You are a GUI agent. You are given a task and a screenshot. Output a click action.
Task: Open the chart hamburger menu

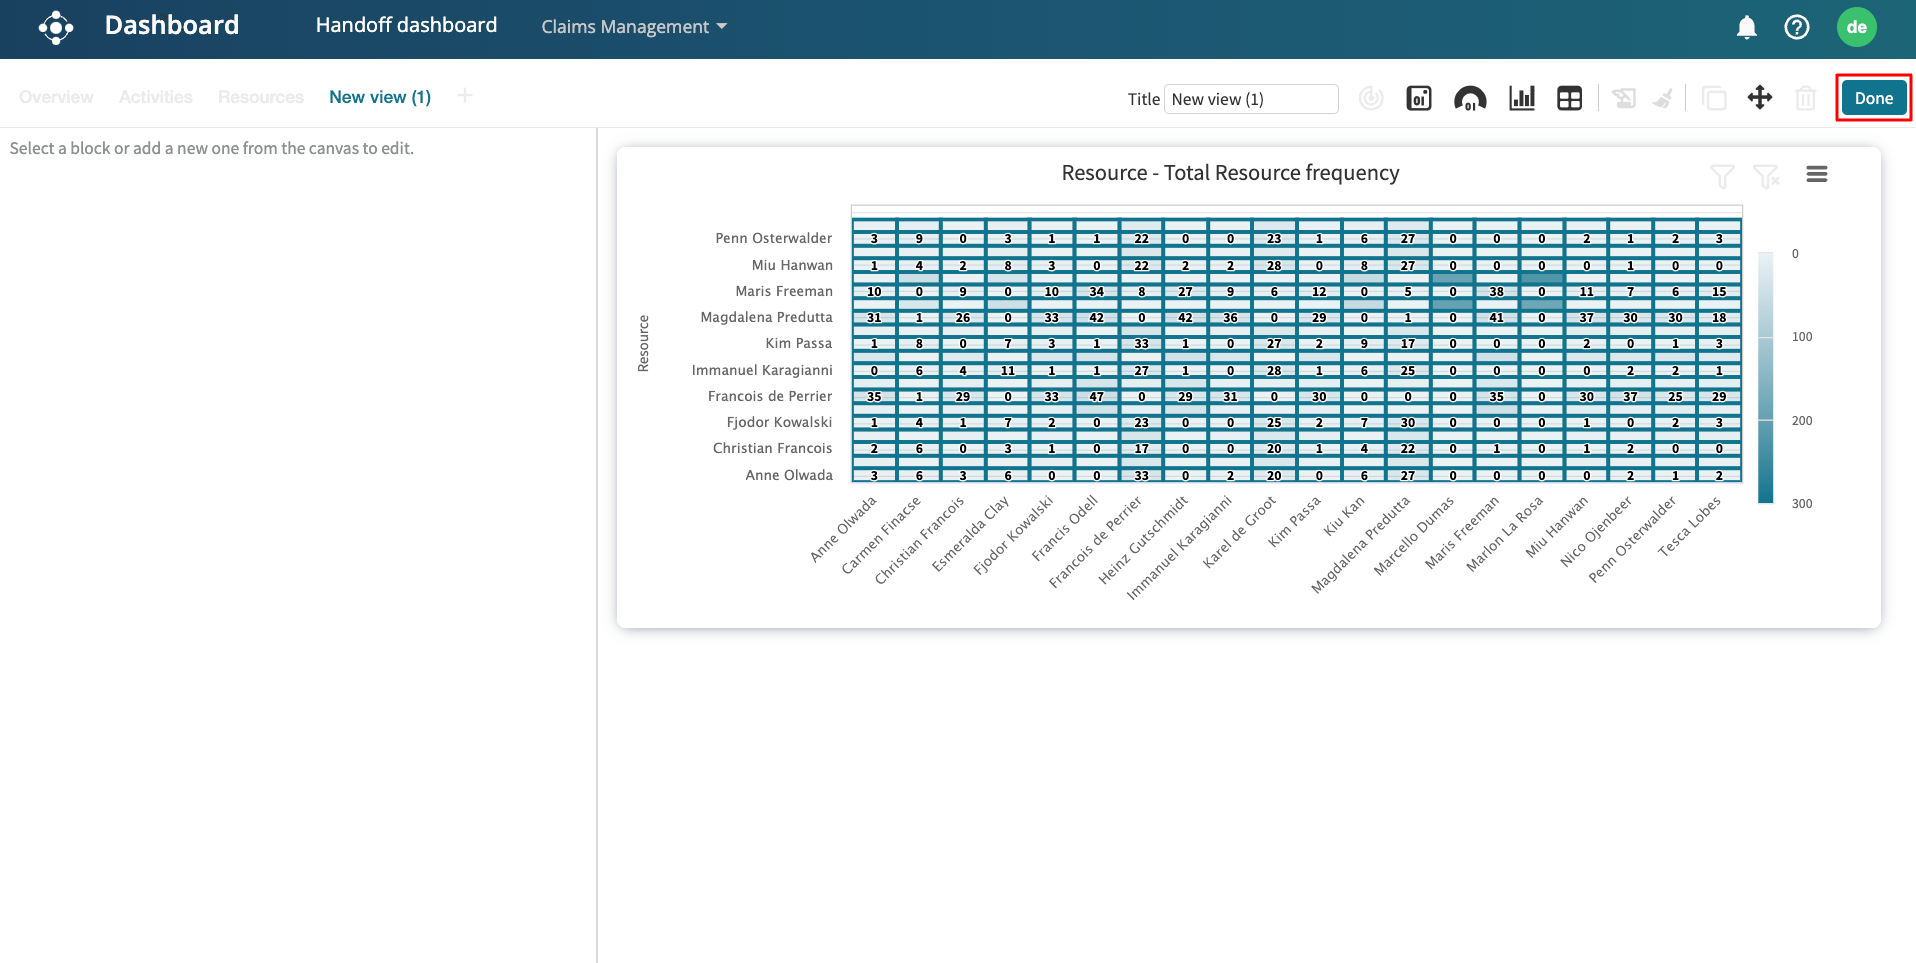tap(1816, 174)
